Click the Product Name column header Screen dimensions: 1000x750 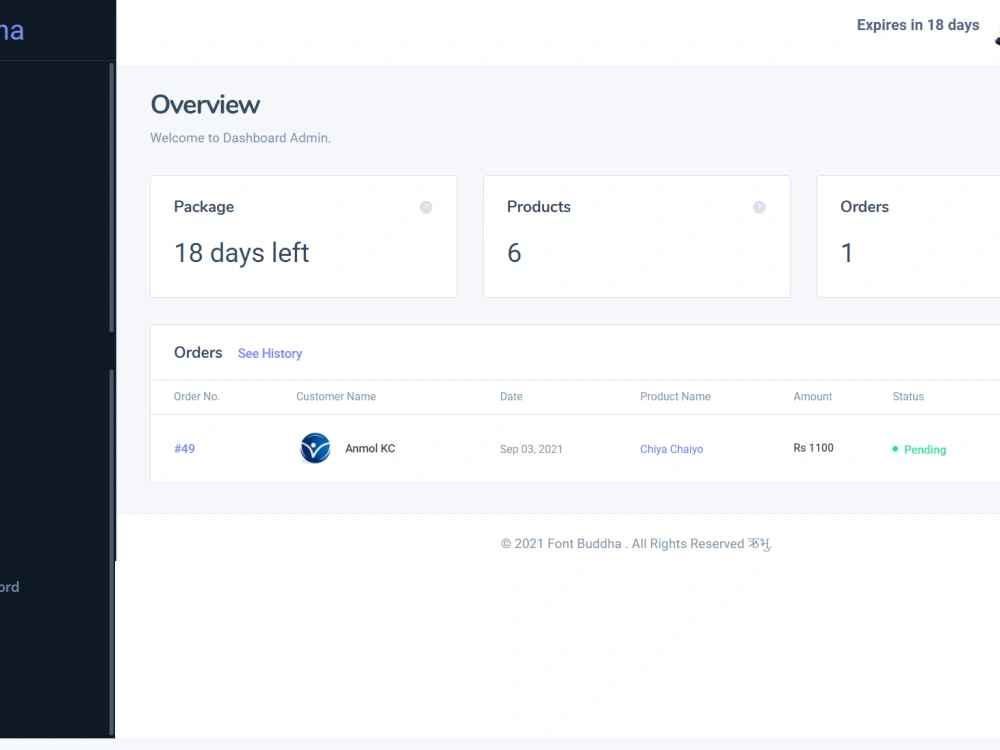pyautogui.click(x=675, y=397)
